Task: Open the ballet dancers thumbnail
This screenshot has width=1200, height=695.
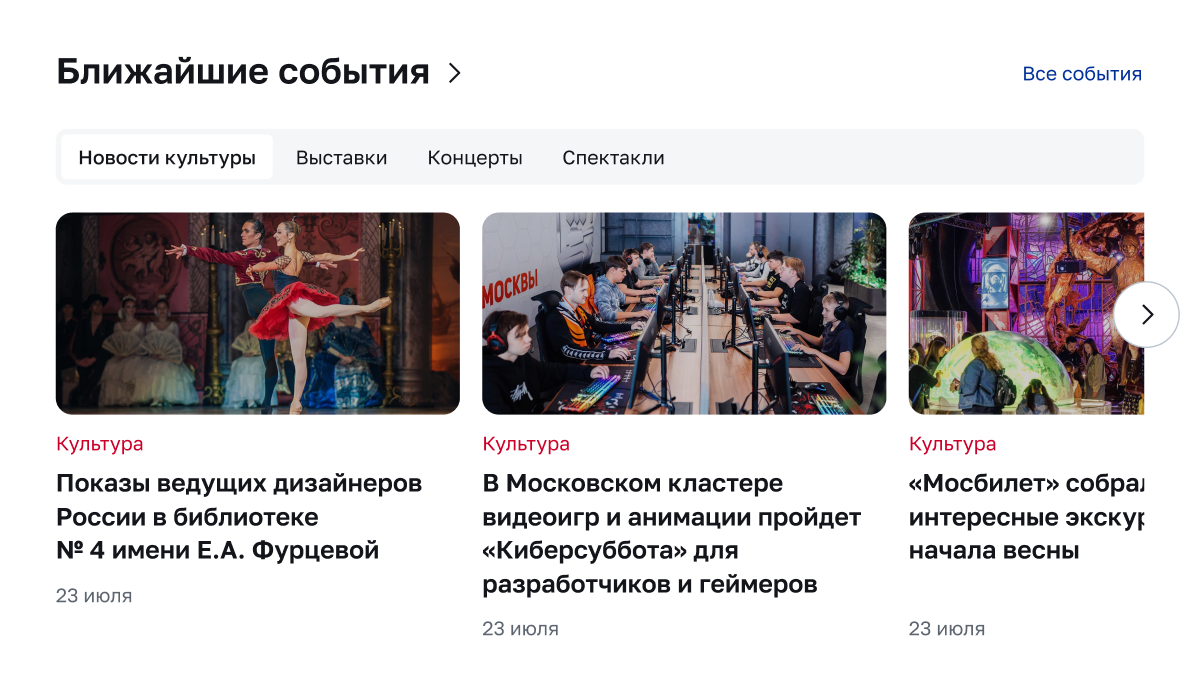Action: pos(258,313)
